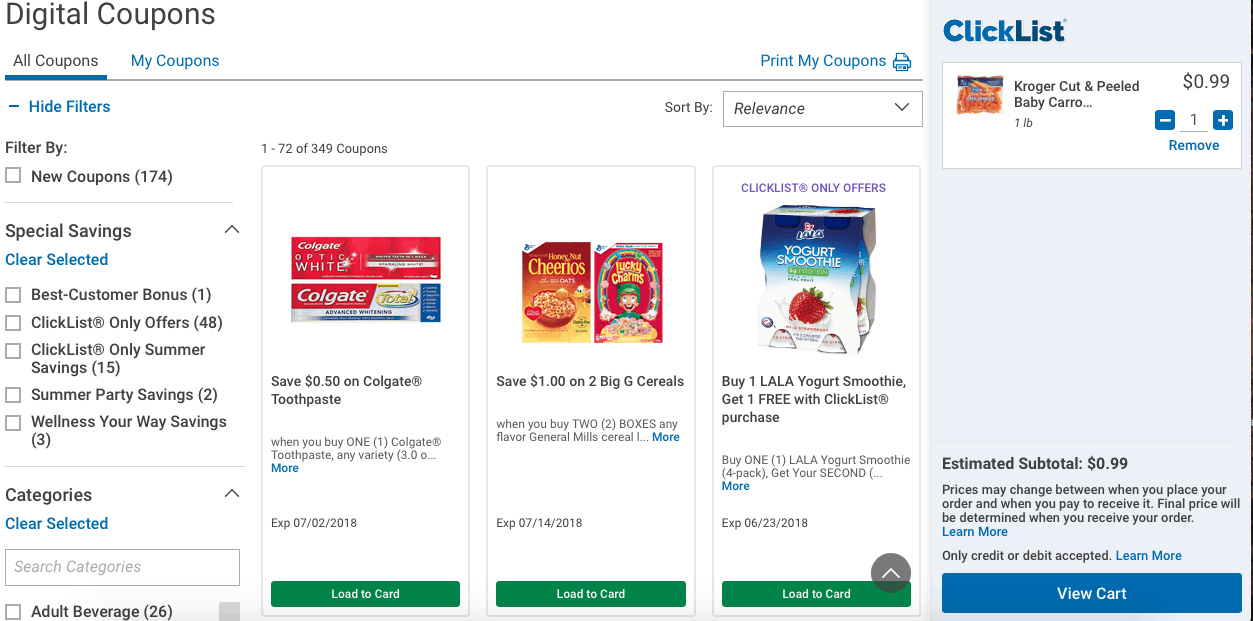1253x621 pixels.
Task: Decrease baby carrots quantity with minus icon
Action: click(x=1165, y=120)
